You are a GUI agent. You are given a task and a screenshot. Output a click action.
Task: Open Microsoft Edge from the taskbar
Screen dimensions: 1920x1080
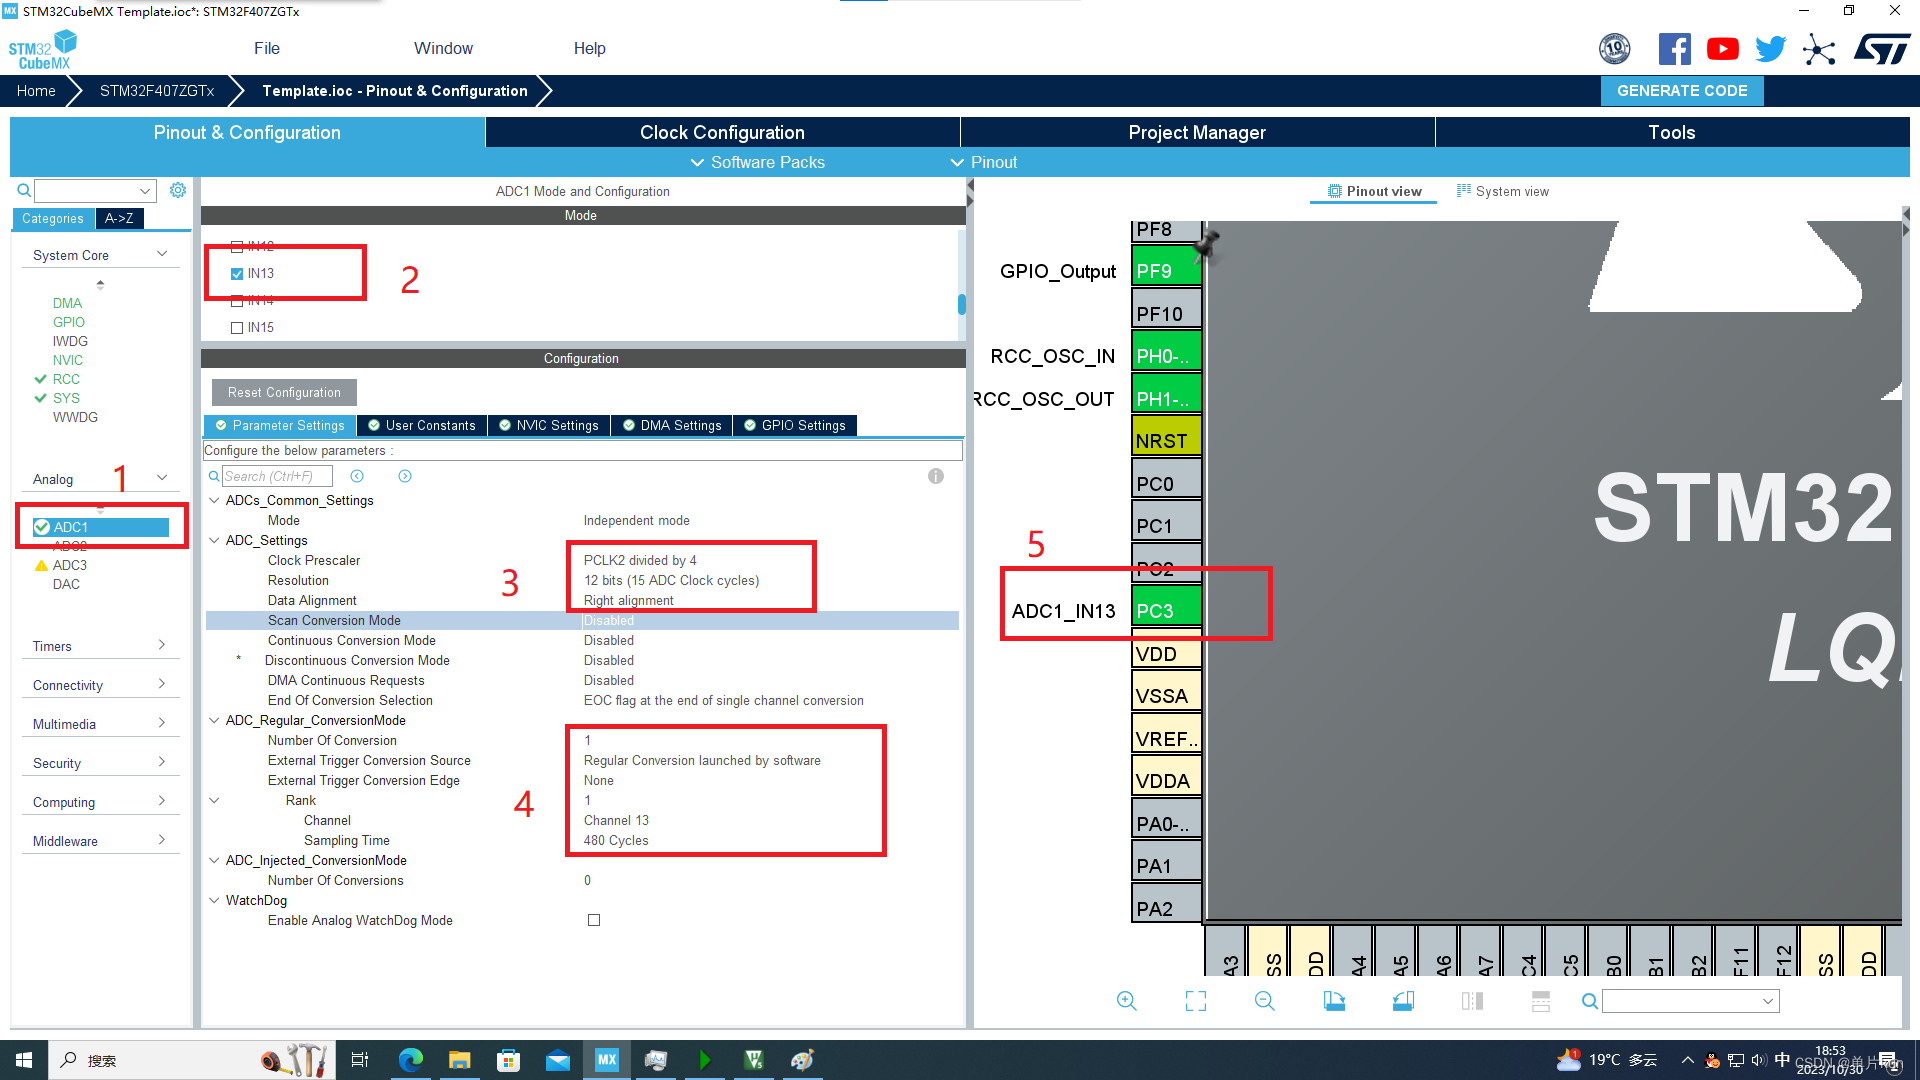click(x=410, y=1060)
